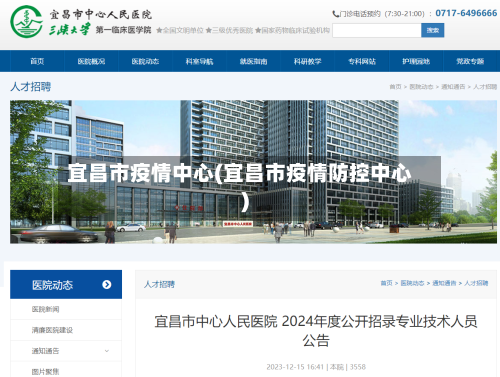Viewport: 500px width, 377px height.
Task: Click the phone number 0717-6496666
Action: [466, 13]
